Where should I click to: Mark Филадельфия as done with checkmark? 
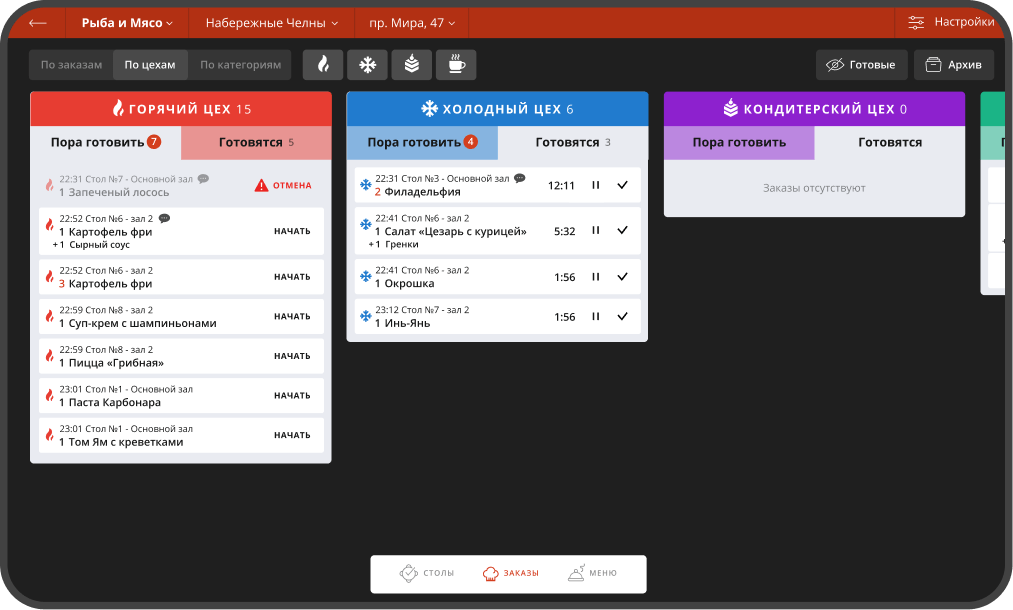[x=622, y=185]
